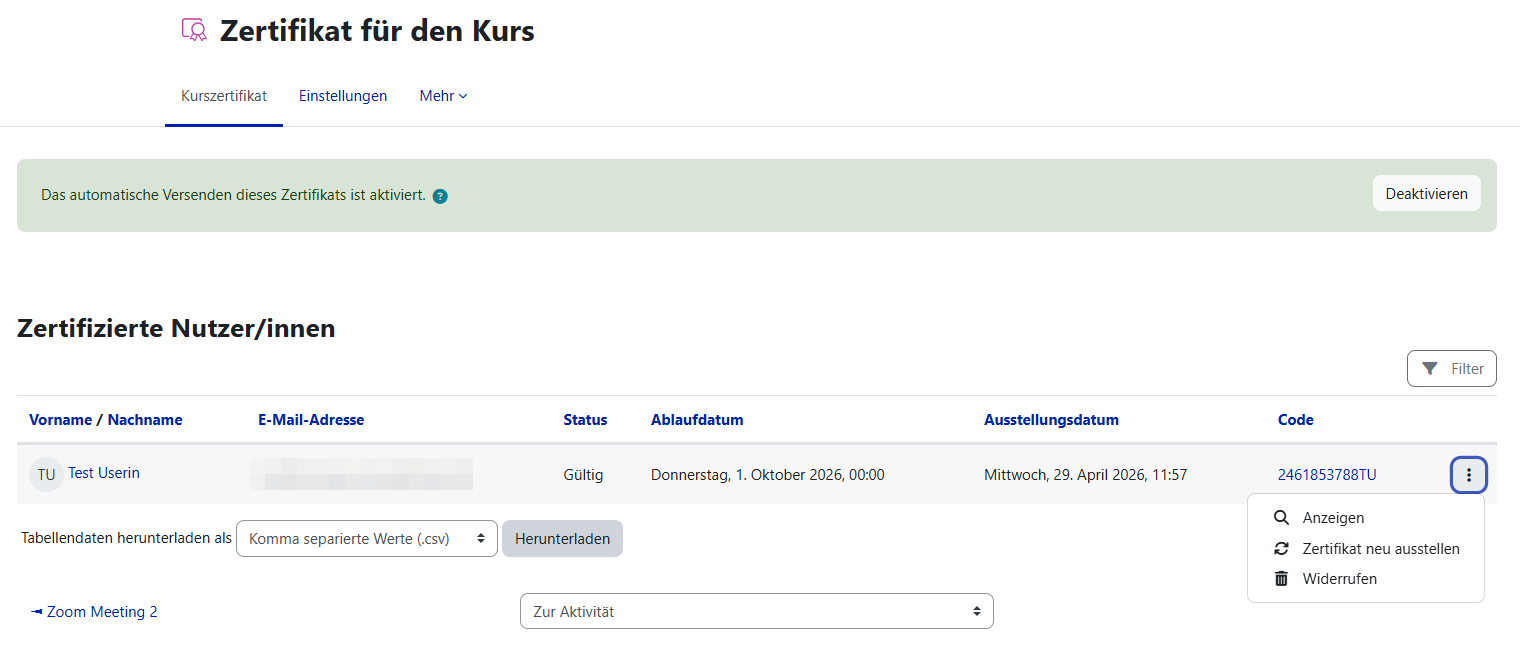Click the help question mark icon
Image resolution: width=1520 pixels, height=648 pixels.
pyautogui.click(x=440, y=196)
